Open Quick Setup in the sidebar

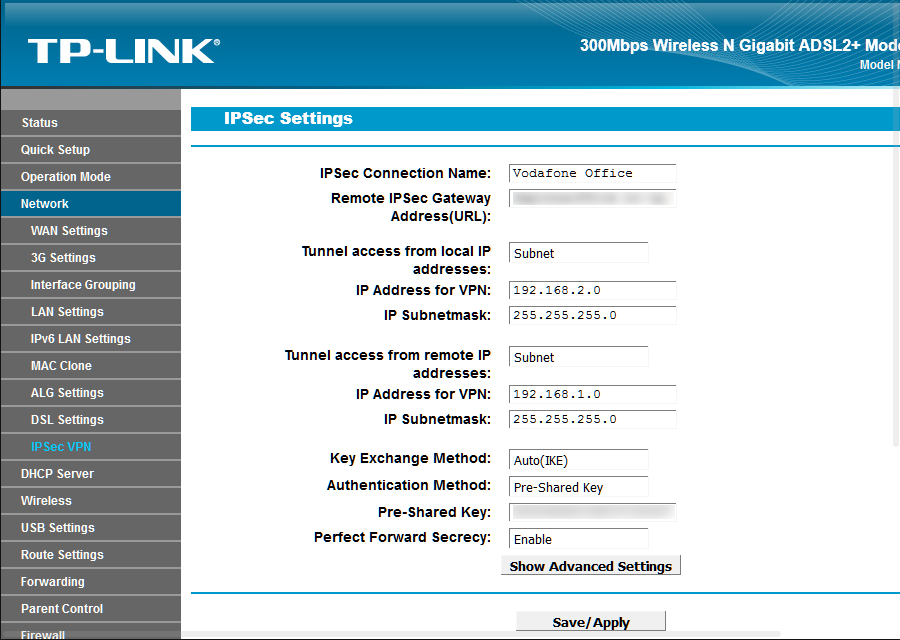[91, 150]
